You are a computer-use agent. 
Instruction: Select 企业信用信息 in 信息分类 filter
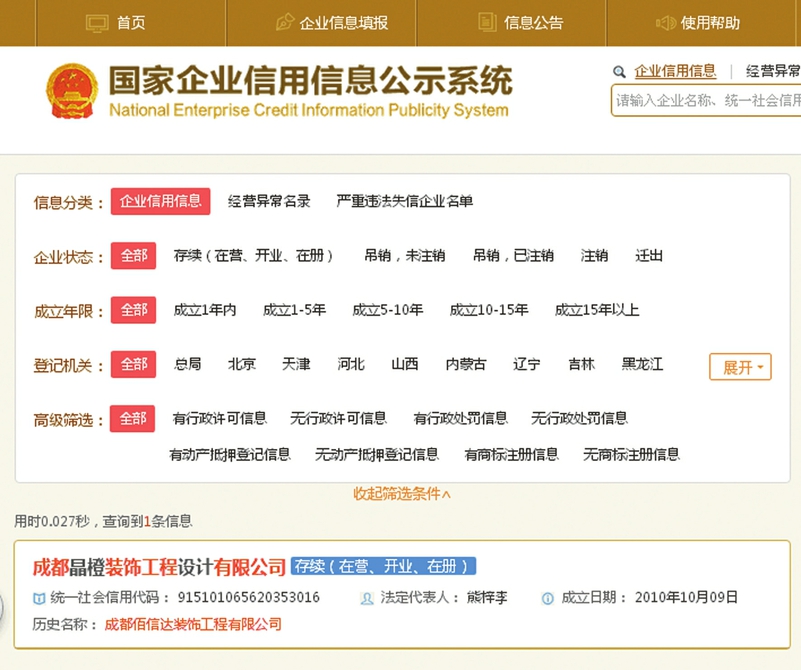[160, 201]
